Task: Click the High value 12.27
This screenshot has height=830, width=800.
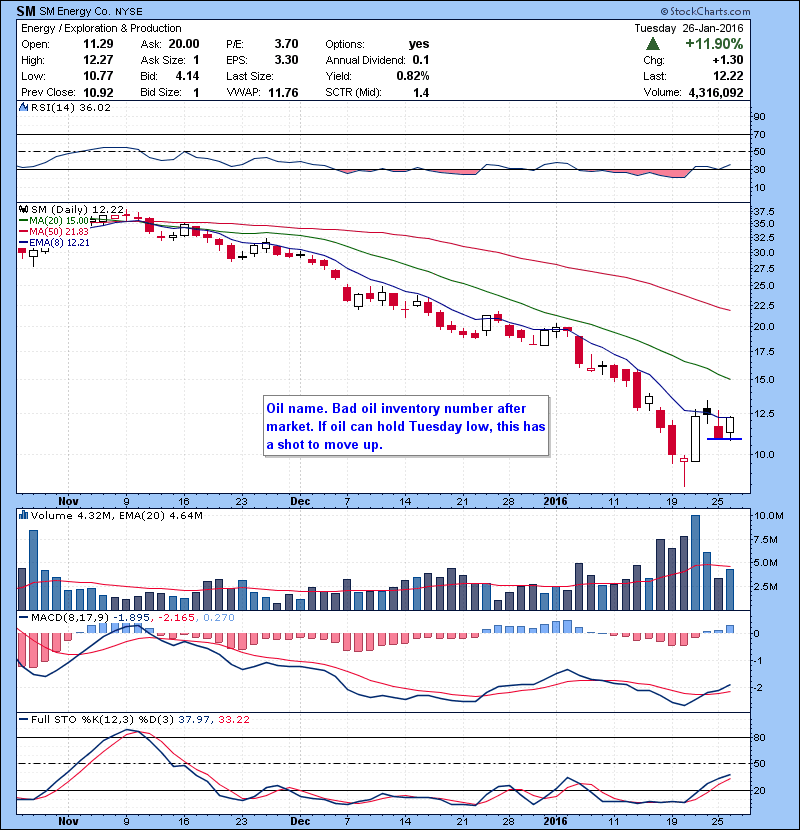Action: coord(98,60)
